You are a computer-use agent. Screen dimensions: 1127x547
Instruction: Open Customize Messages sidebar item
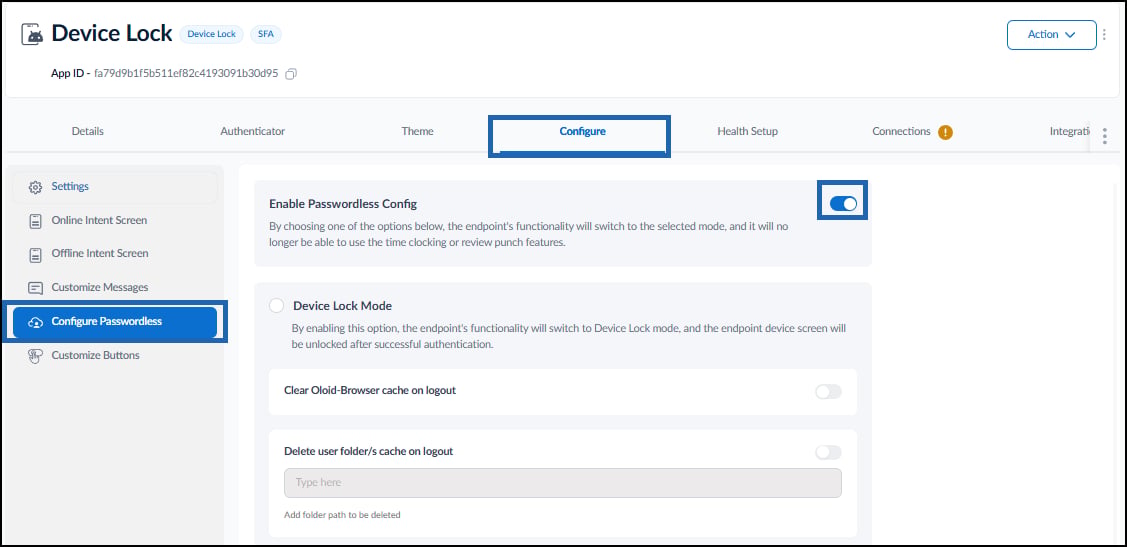tap(115, 288)
